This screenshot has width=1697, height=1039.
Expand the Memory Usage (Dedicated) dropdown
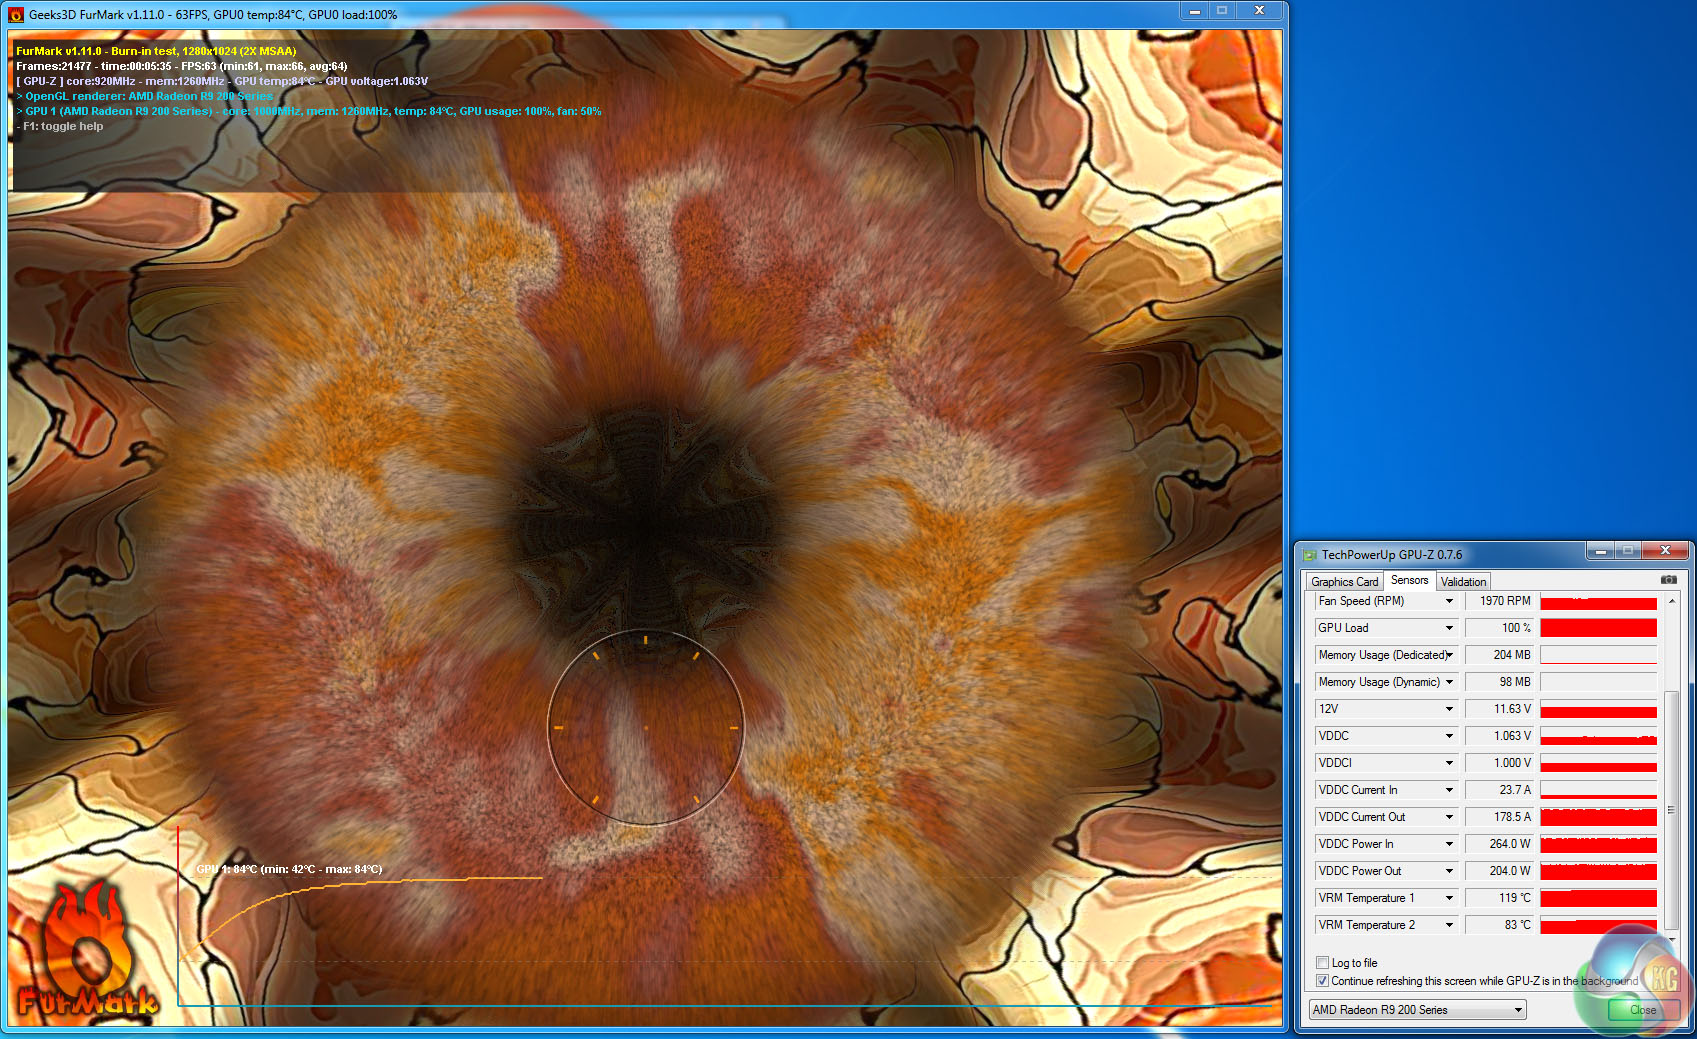tap(1449, 655)
